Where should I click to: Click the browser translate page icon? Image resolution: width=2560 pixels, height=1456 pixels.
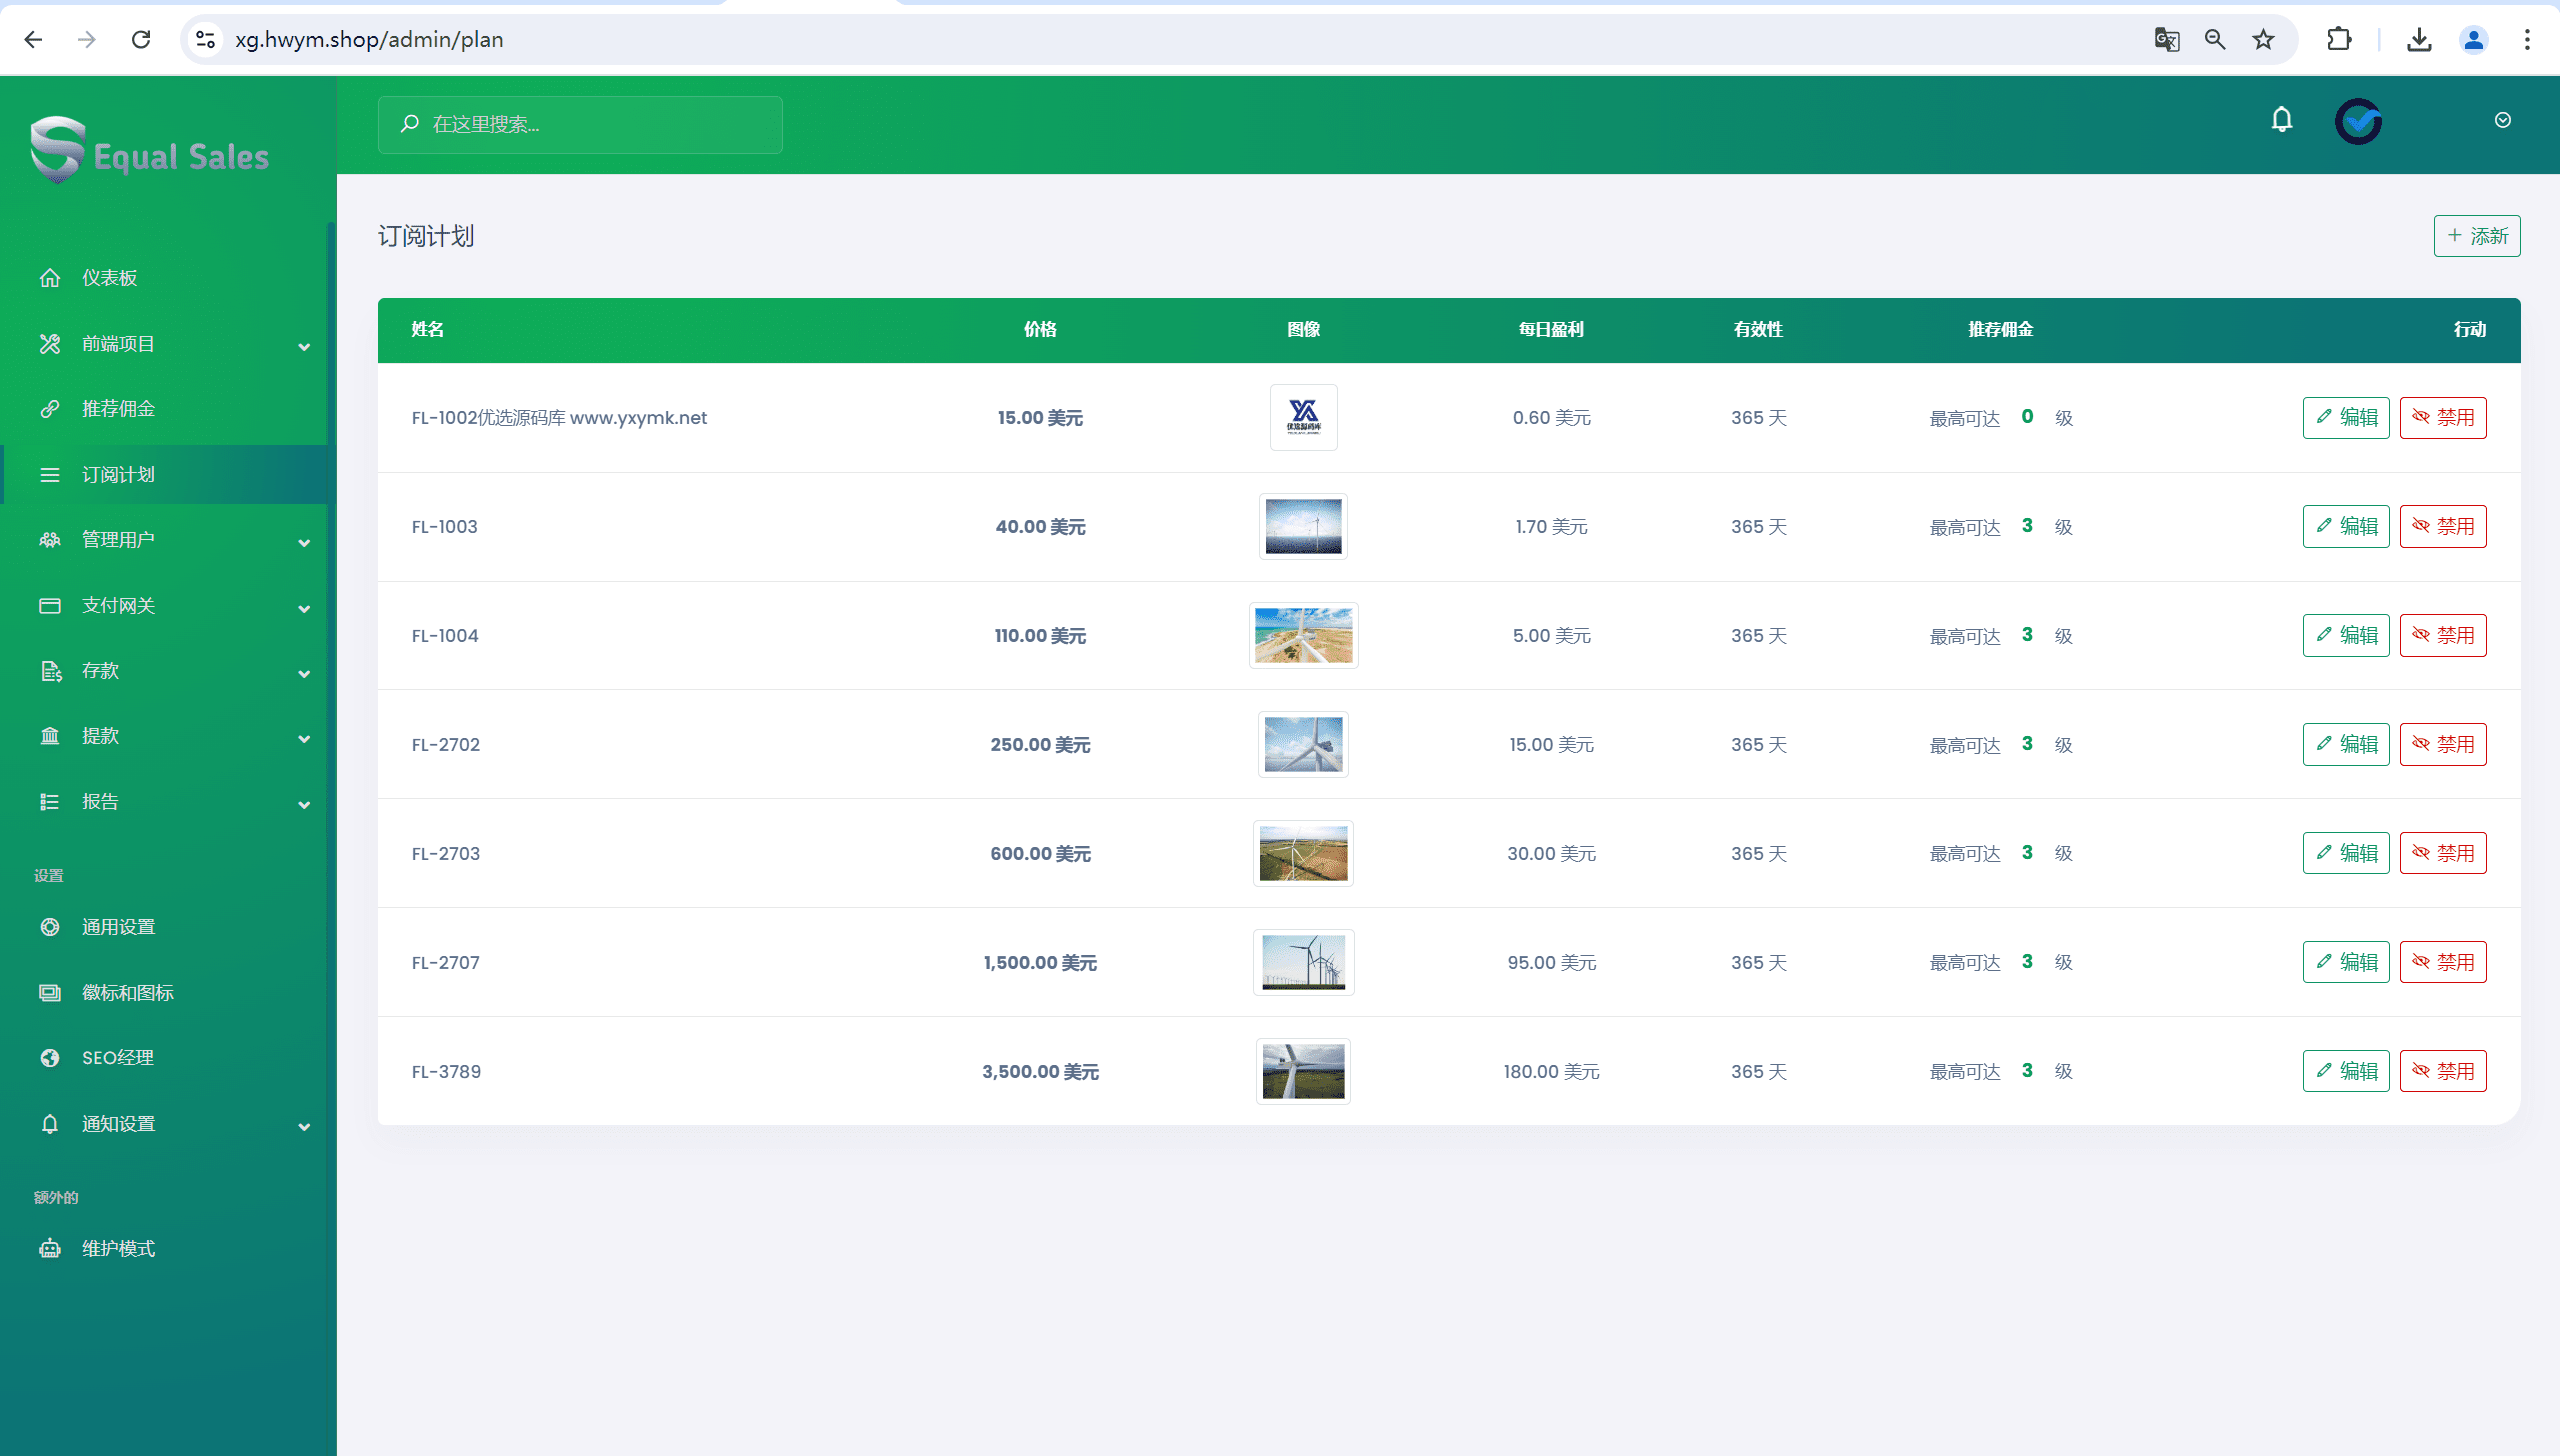[2166, 40]
